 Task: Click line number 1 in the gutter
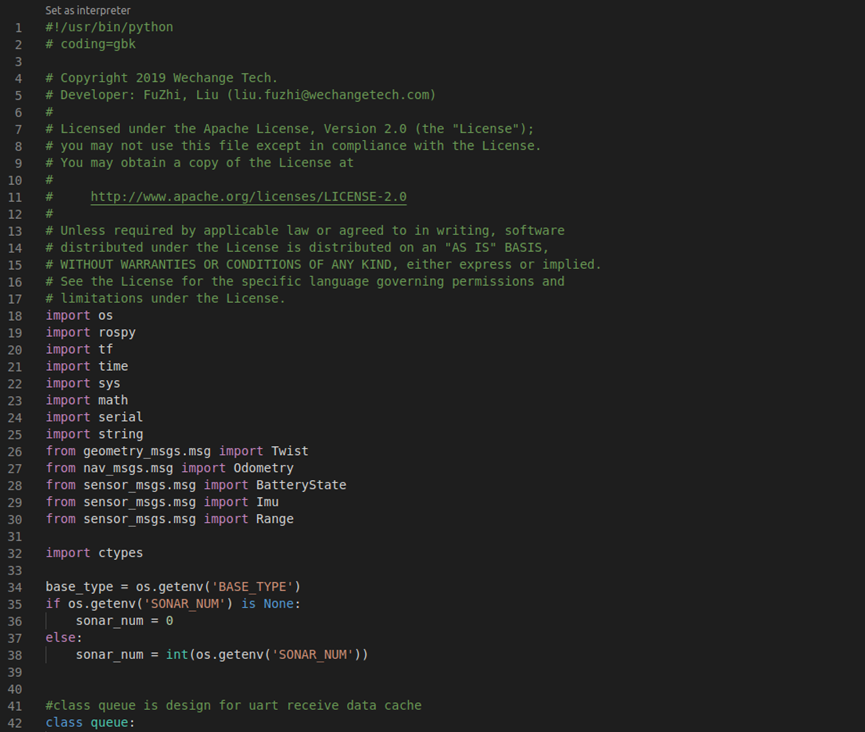[18, 27]
